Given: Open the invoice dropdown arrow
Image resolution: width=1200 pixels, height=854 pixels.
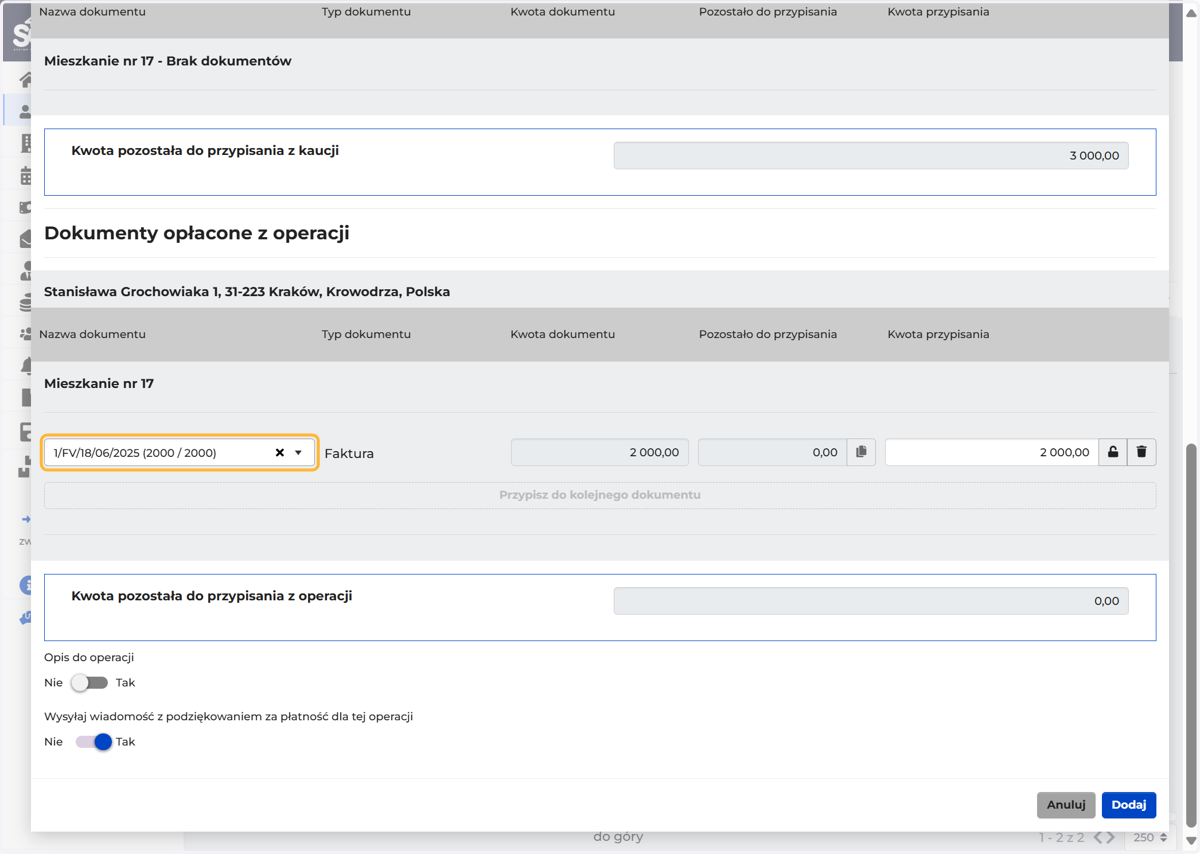Looking at the screenshot, I should [298, 453].
